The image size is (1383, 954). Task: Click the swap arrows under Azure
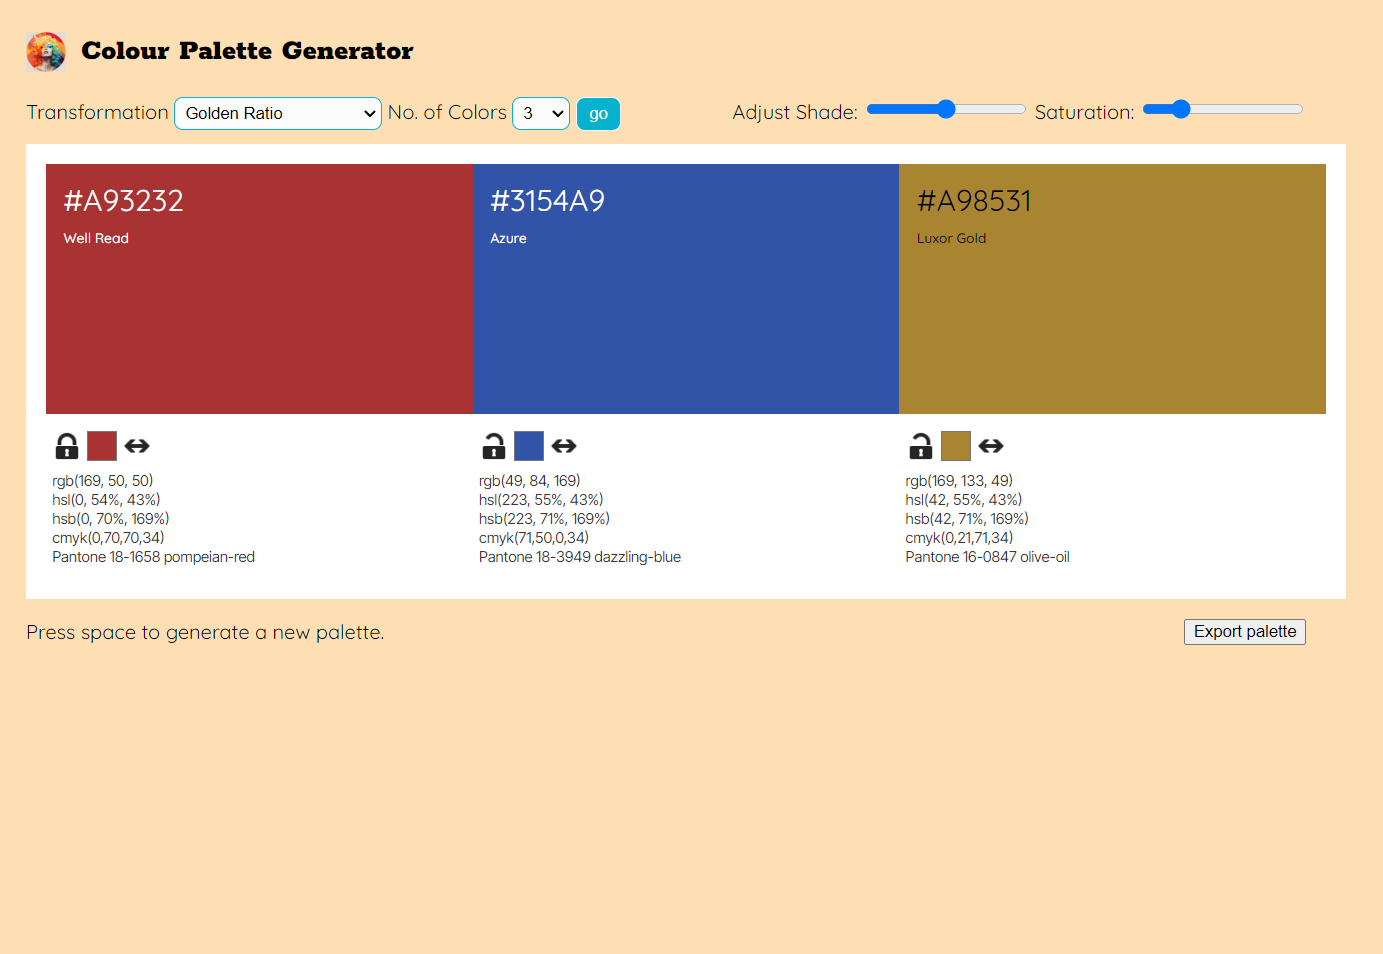point(564,446)
